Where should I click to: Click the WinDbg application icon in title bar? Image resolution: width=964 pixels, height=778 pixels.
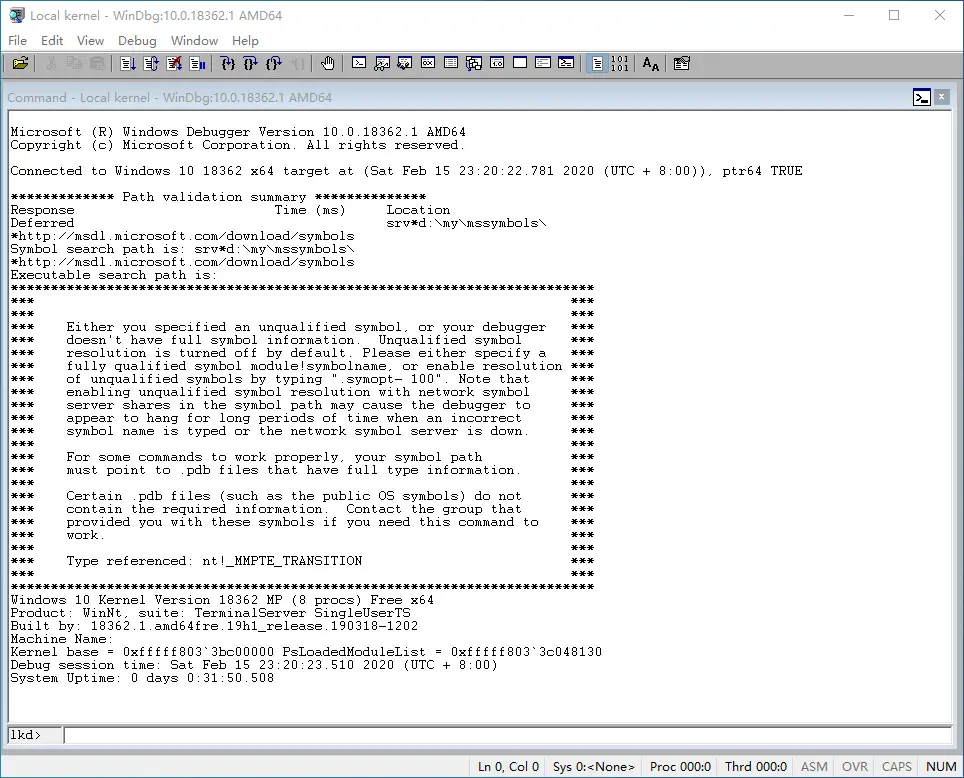pyautogui.click(x=17, y=15)
